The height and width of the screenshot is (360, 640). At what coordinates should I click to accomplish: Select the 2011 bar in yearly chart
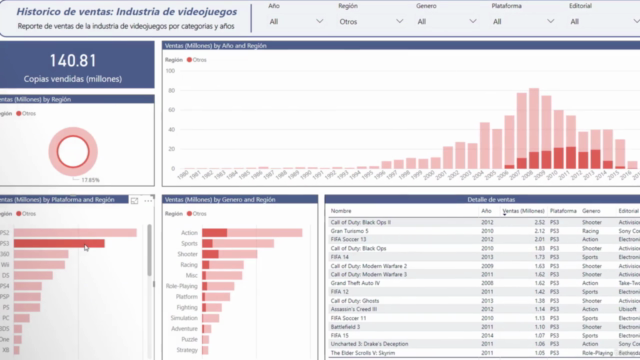click(571, 142)
